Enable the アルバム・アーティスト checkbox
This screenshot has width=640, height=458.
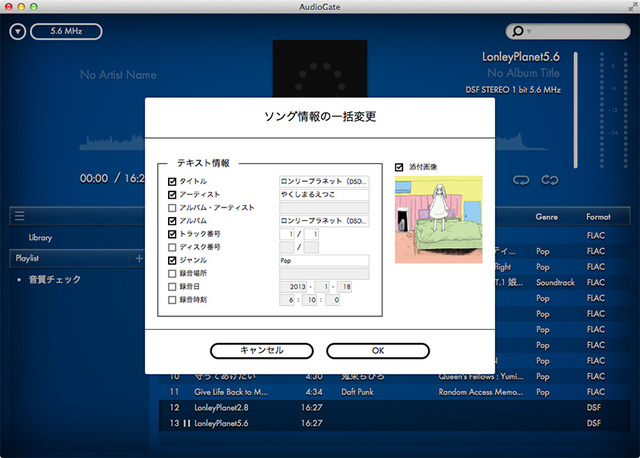point(173,208)
